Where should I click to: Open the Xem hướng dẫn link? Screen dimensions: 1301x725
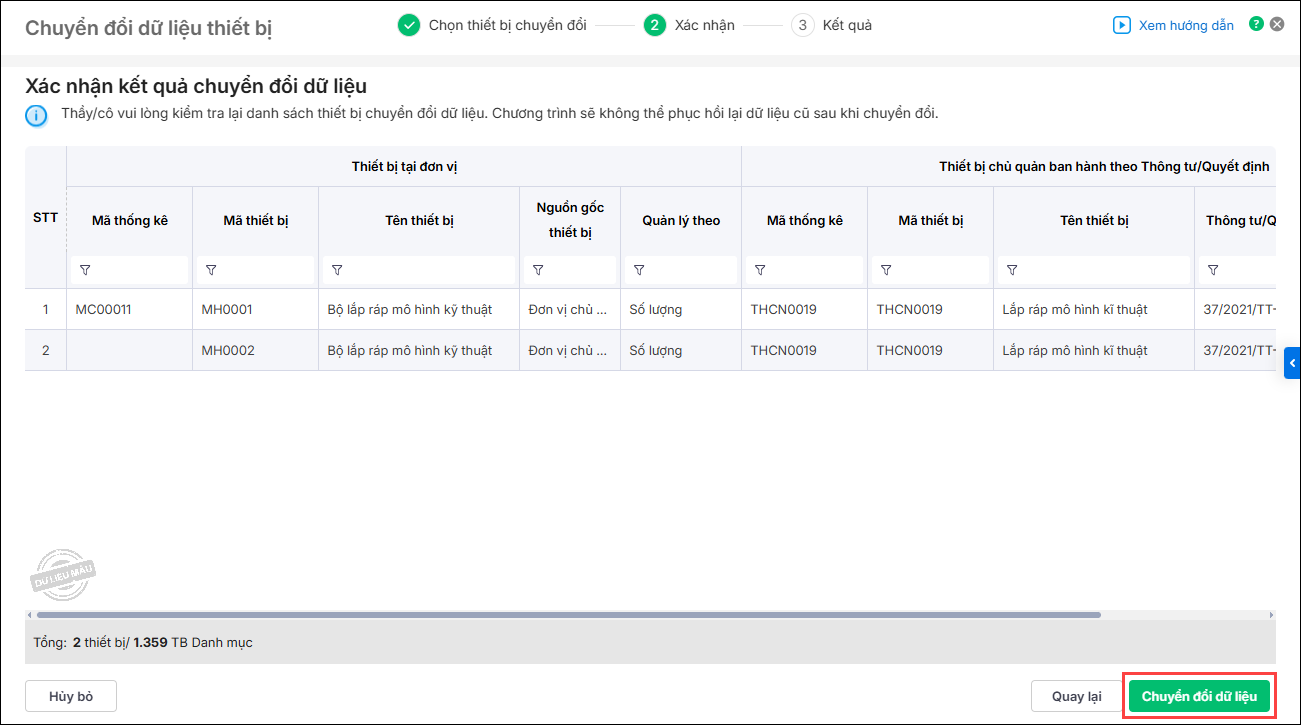1186,25
